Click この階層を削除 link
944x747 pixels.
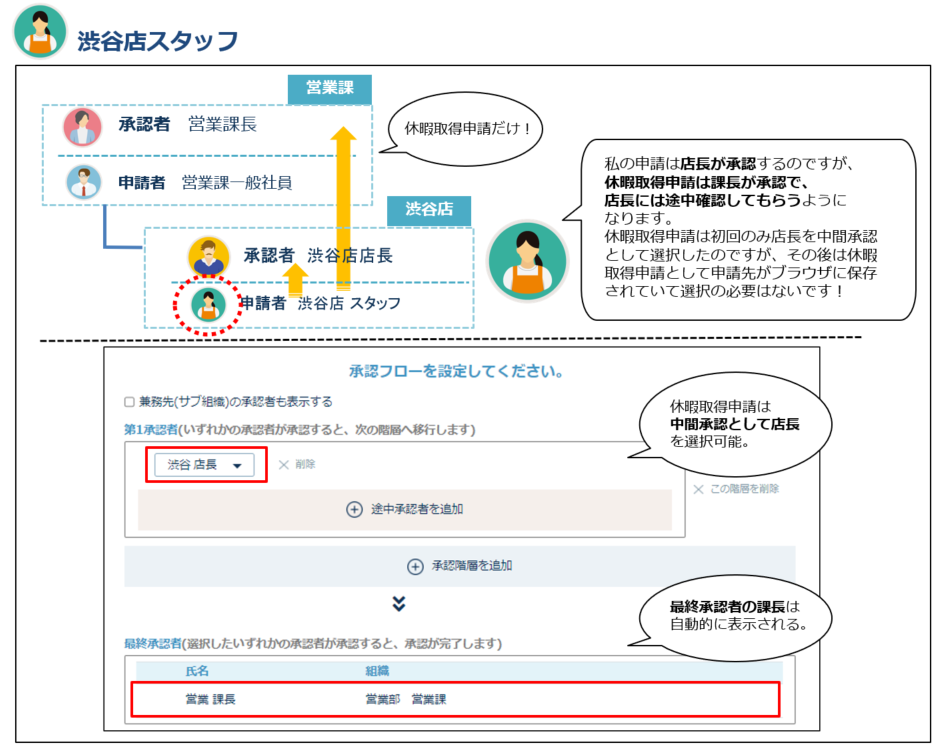(x=745, y=489)
